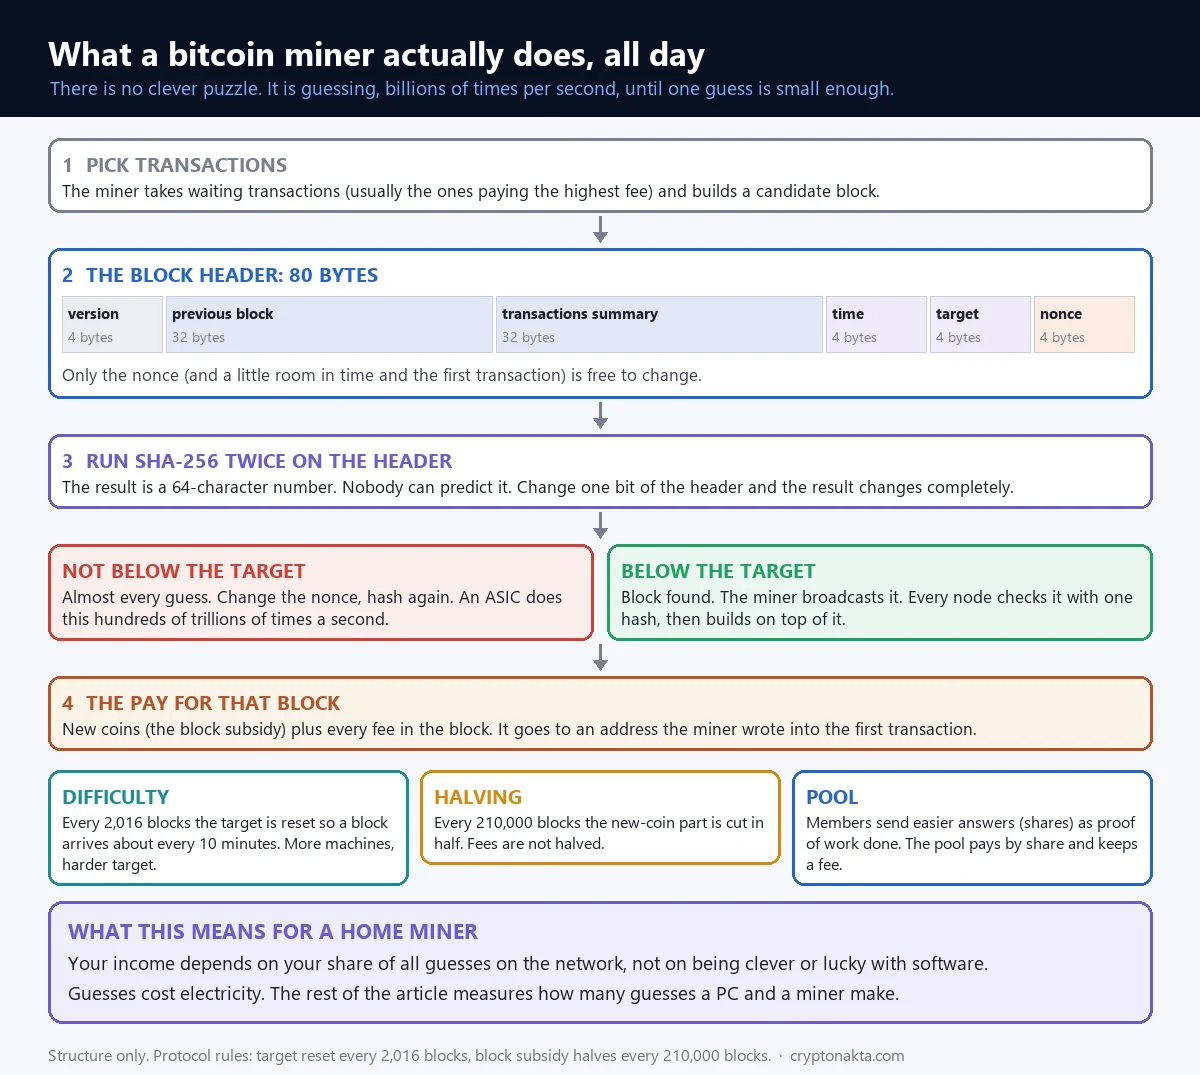Select the footer note "Structure only. Protocol rules"

point(410,1056)
